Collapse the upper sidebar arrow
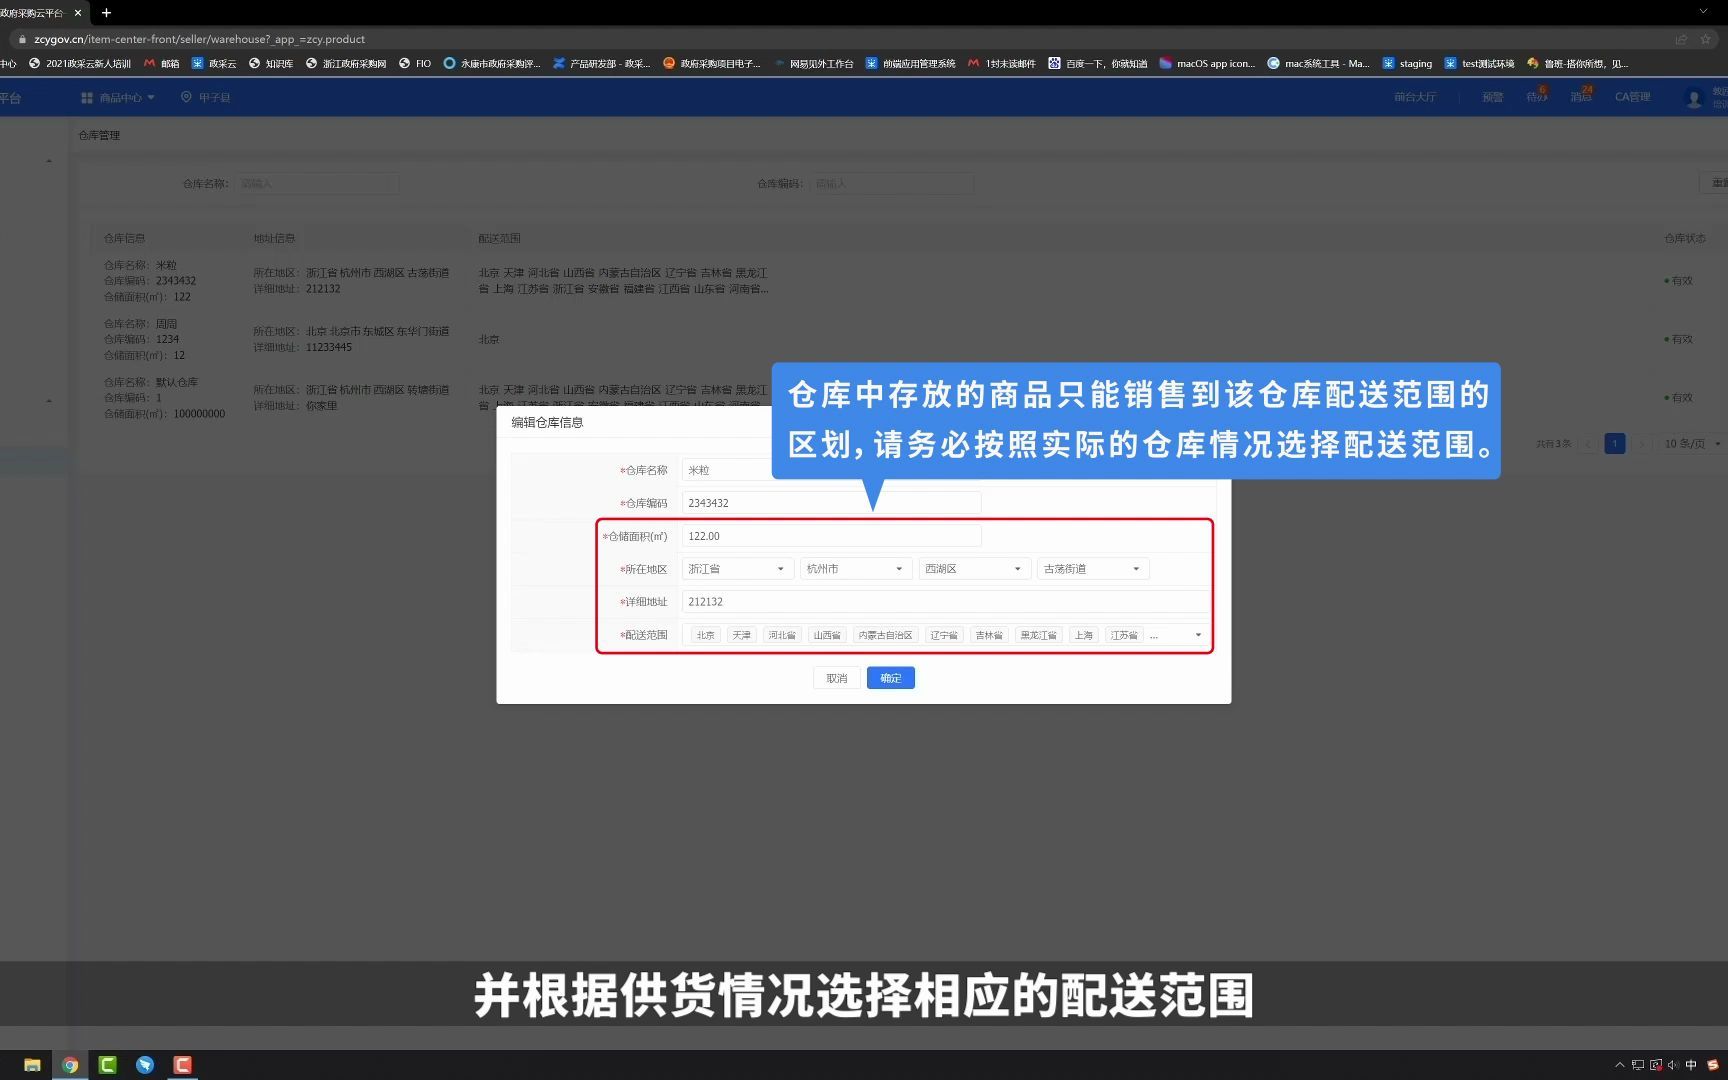Screen dimensions: 1728x1080 click(x=49, y=161)
